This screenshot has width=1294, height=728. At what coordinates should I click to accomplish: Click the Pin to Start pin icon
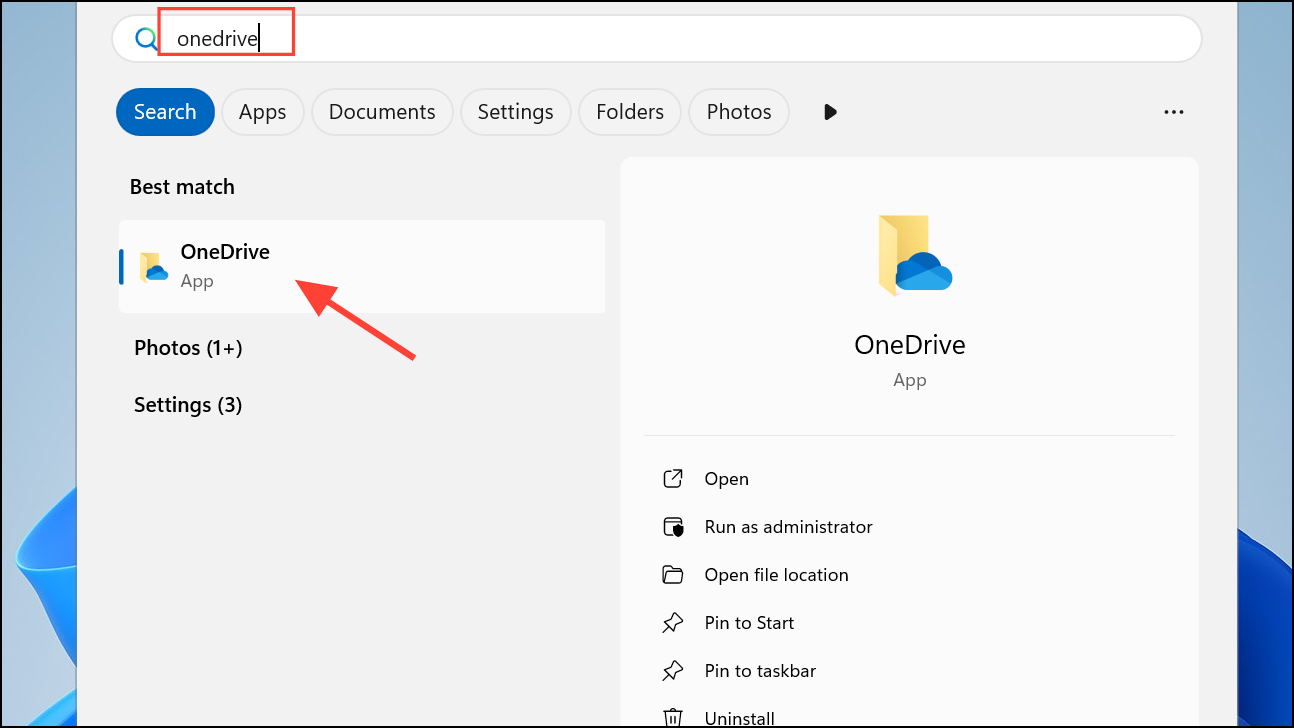tap(673, 623)
